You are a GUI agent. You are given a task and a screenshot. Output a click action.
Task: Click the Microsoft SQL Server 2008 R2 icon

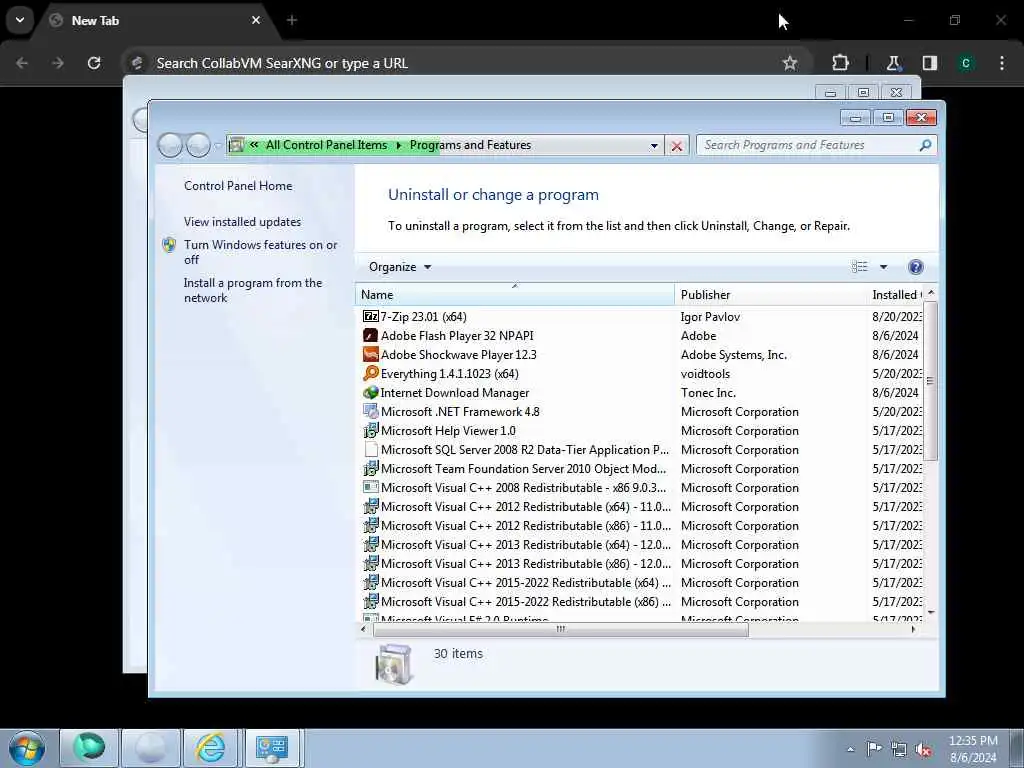click(x=370, y=449)
